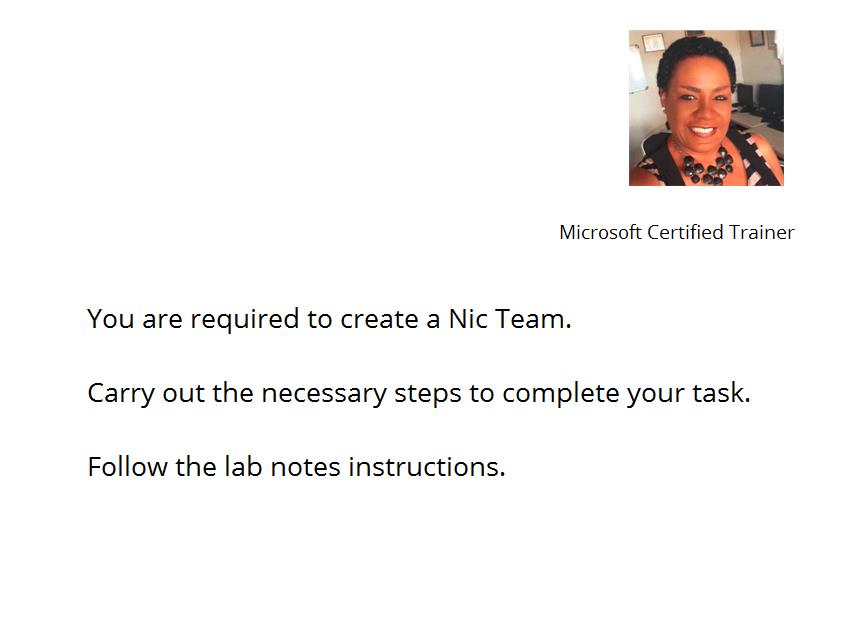Screen dimensions: 858x636
Task: Place cursor on the word "instructions."
Action: click(427, 467)
